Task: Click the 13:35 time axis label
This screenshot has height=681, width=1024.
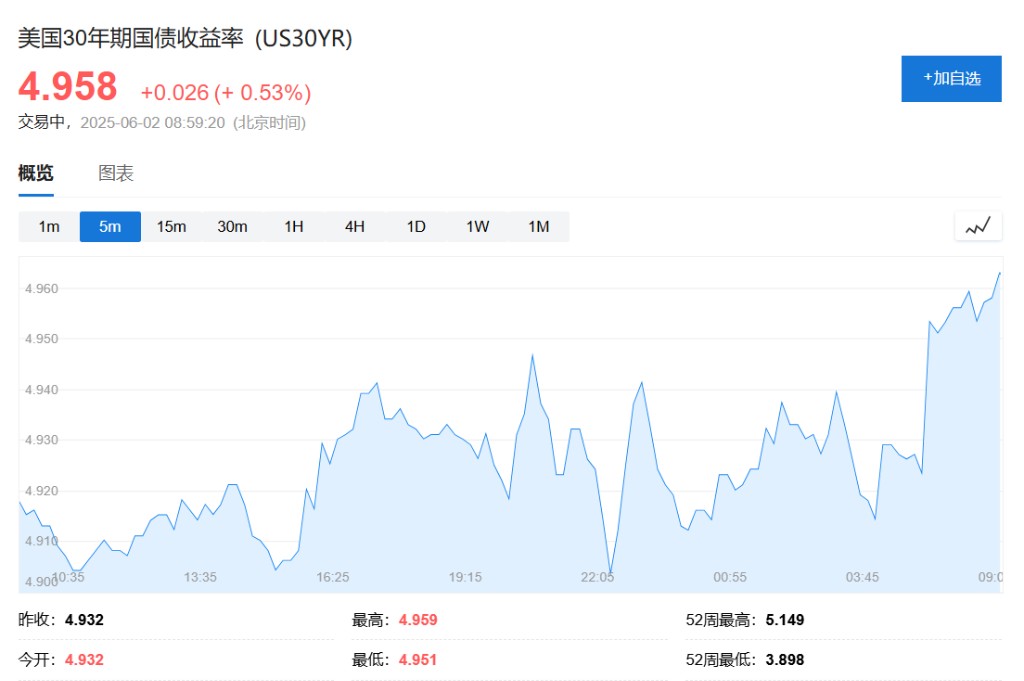Action: (200, 577)
